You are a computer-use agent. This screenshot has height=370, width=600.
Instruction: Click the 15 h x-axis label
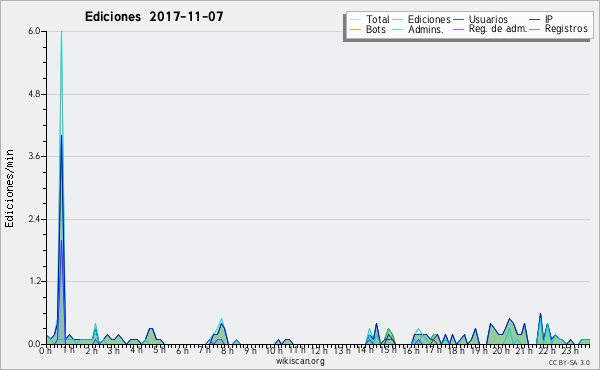388,350
